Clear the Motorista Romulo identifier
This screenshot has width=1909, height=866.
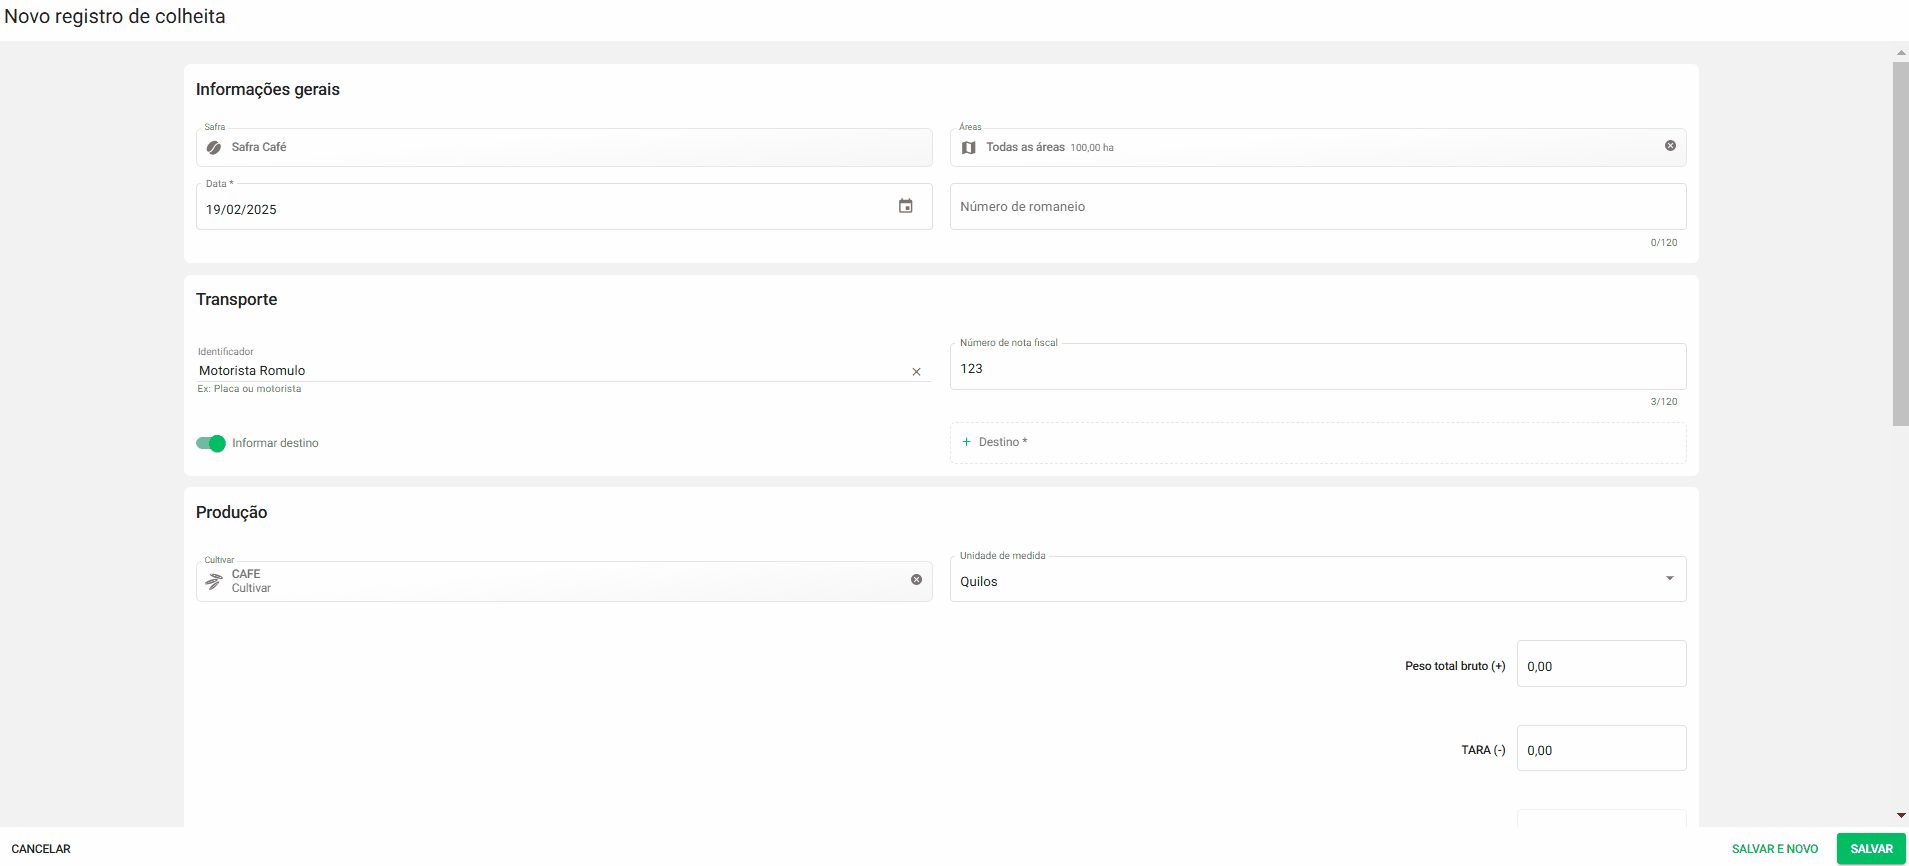tap(916, 372)
